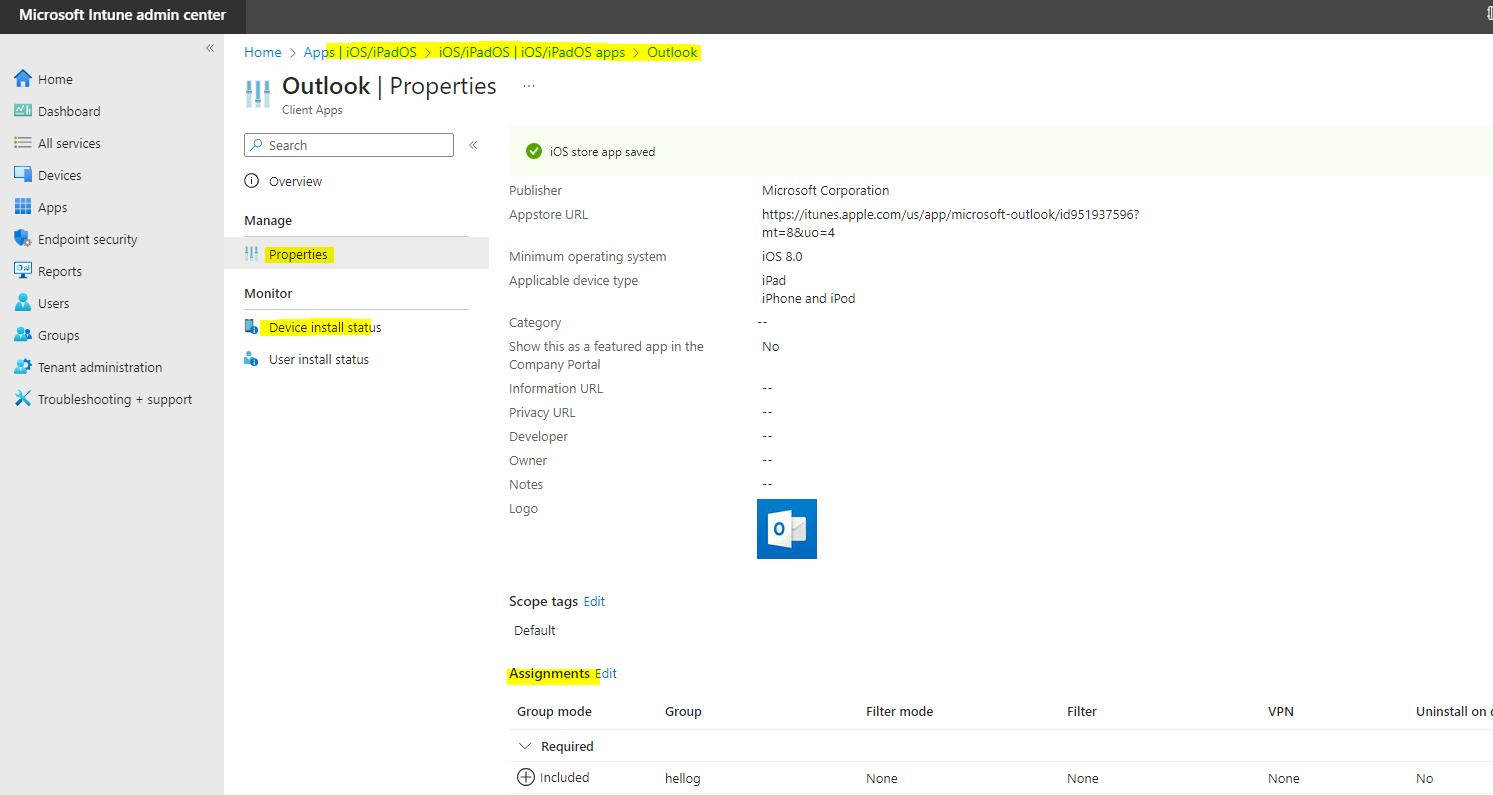
Task: Click the Appstore URL value
Action: point(950,223)
